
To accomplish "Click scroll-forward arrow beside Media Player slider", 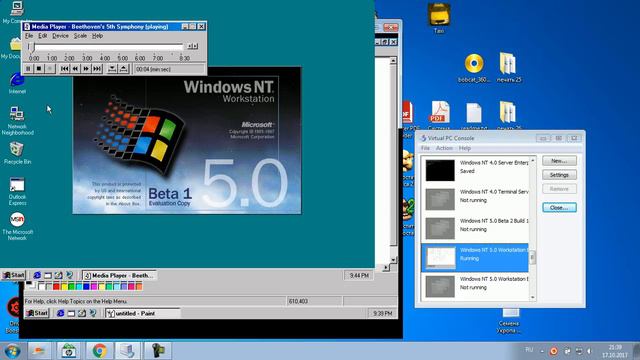I will [x=196, y=47].
